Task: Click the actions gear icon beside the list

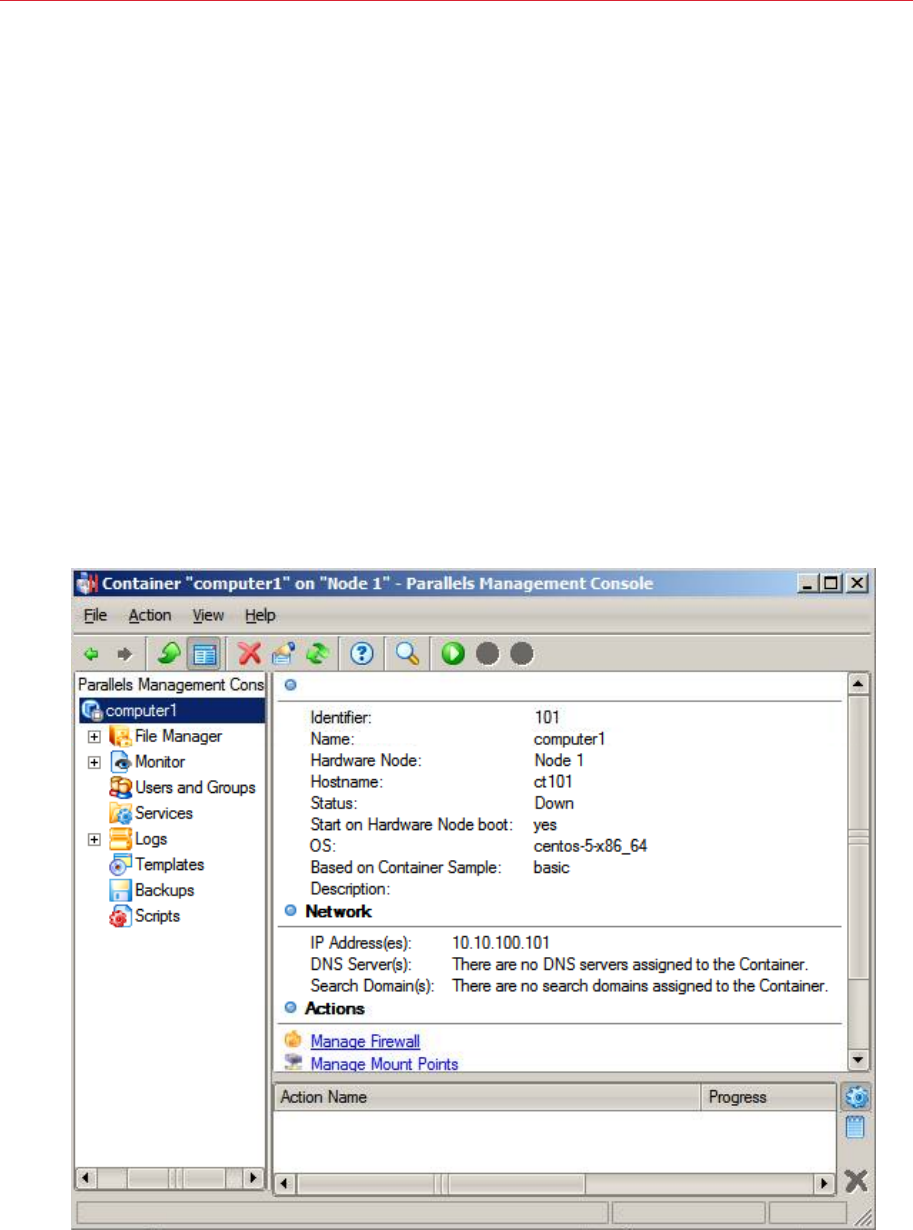Action: (857, 1097)
